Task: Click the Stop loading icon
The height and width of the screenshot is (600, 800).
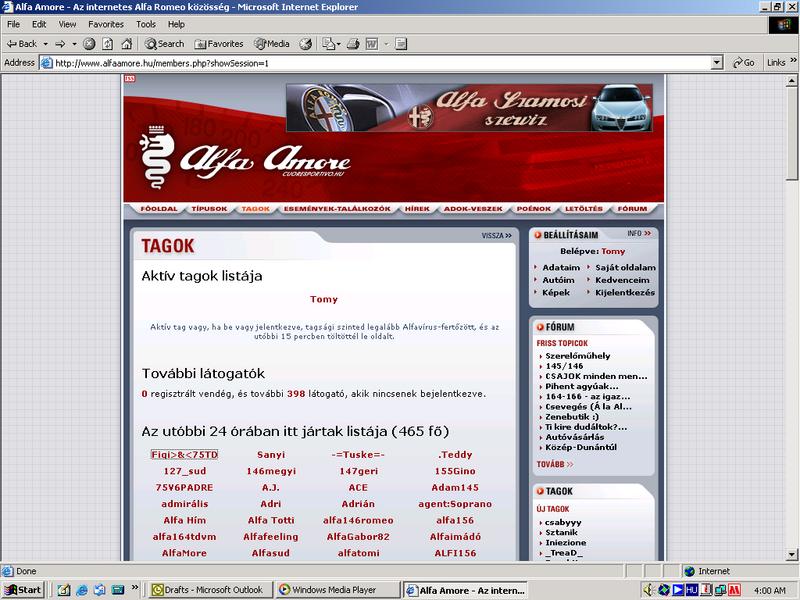Action: click(x=89, y=44)
